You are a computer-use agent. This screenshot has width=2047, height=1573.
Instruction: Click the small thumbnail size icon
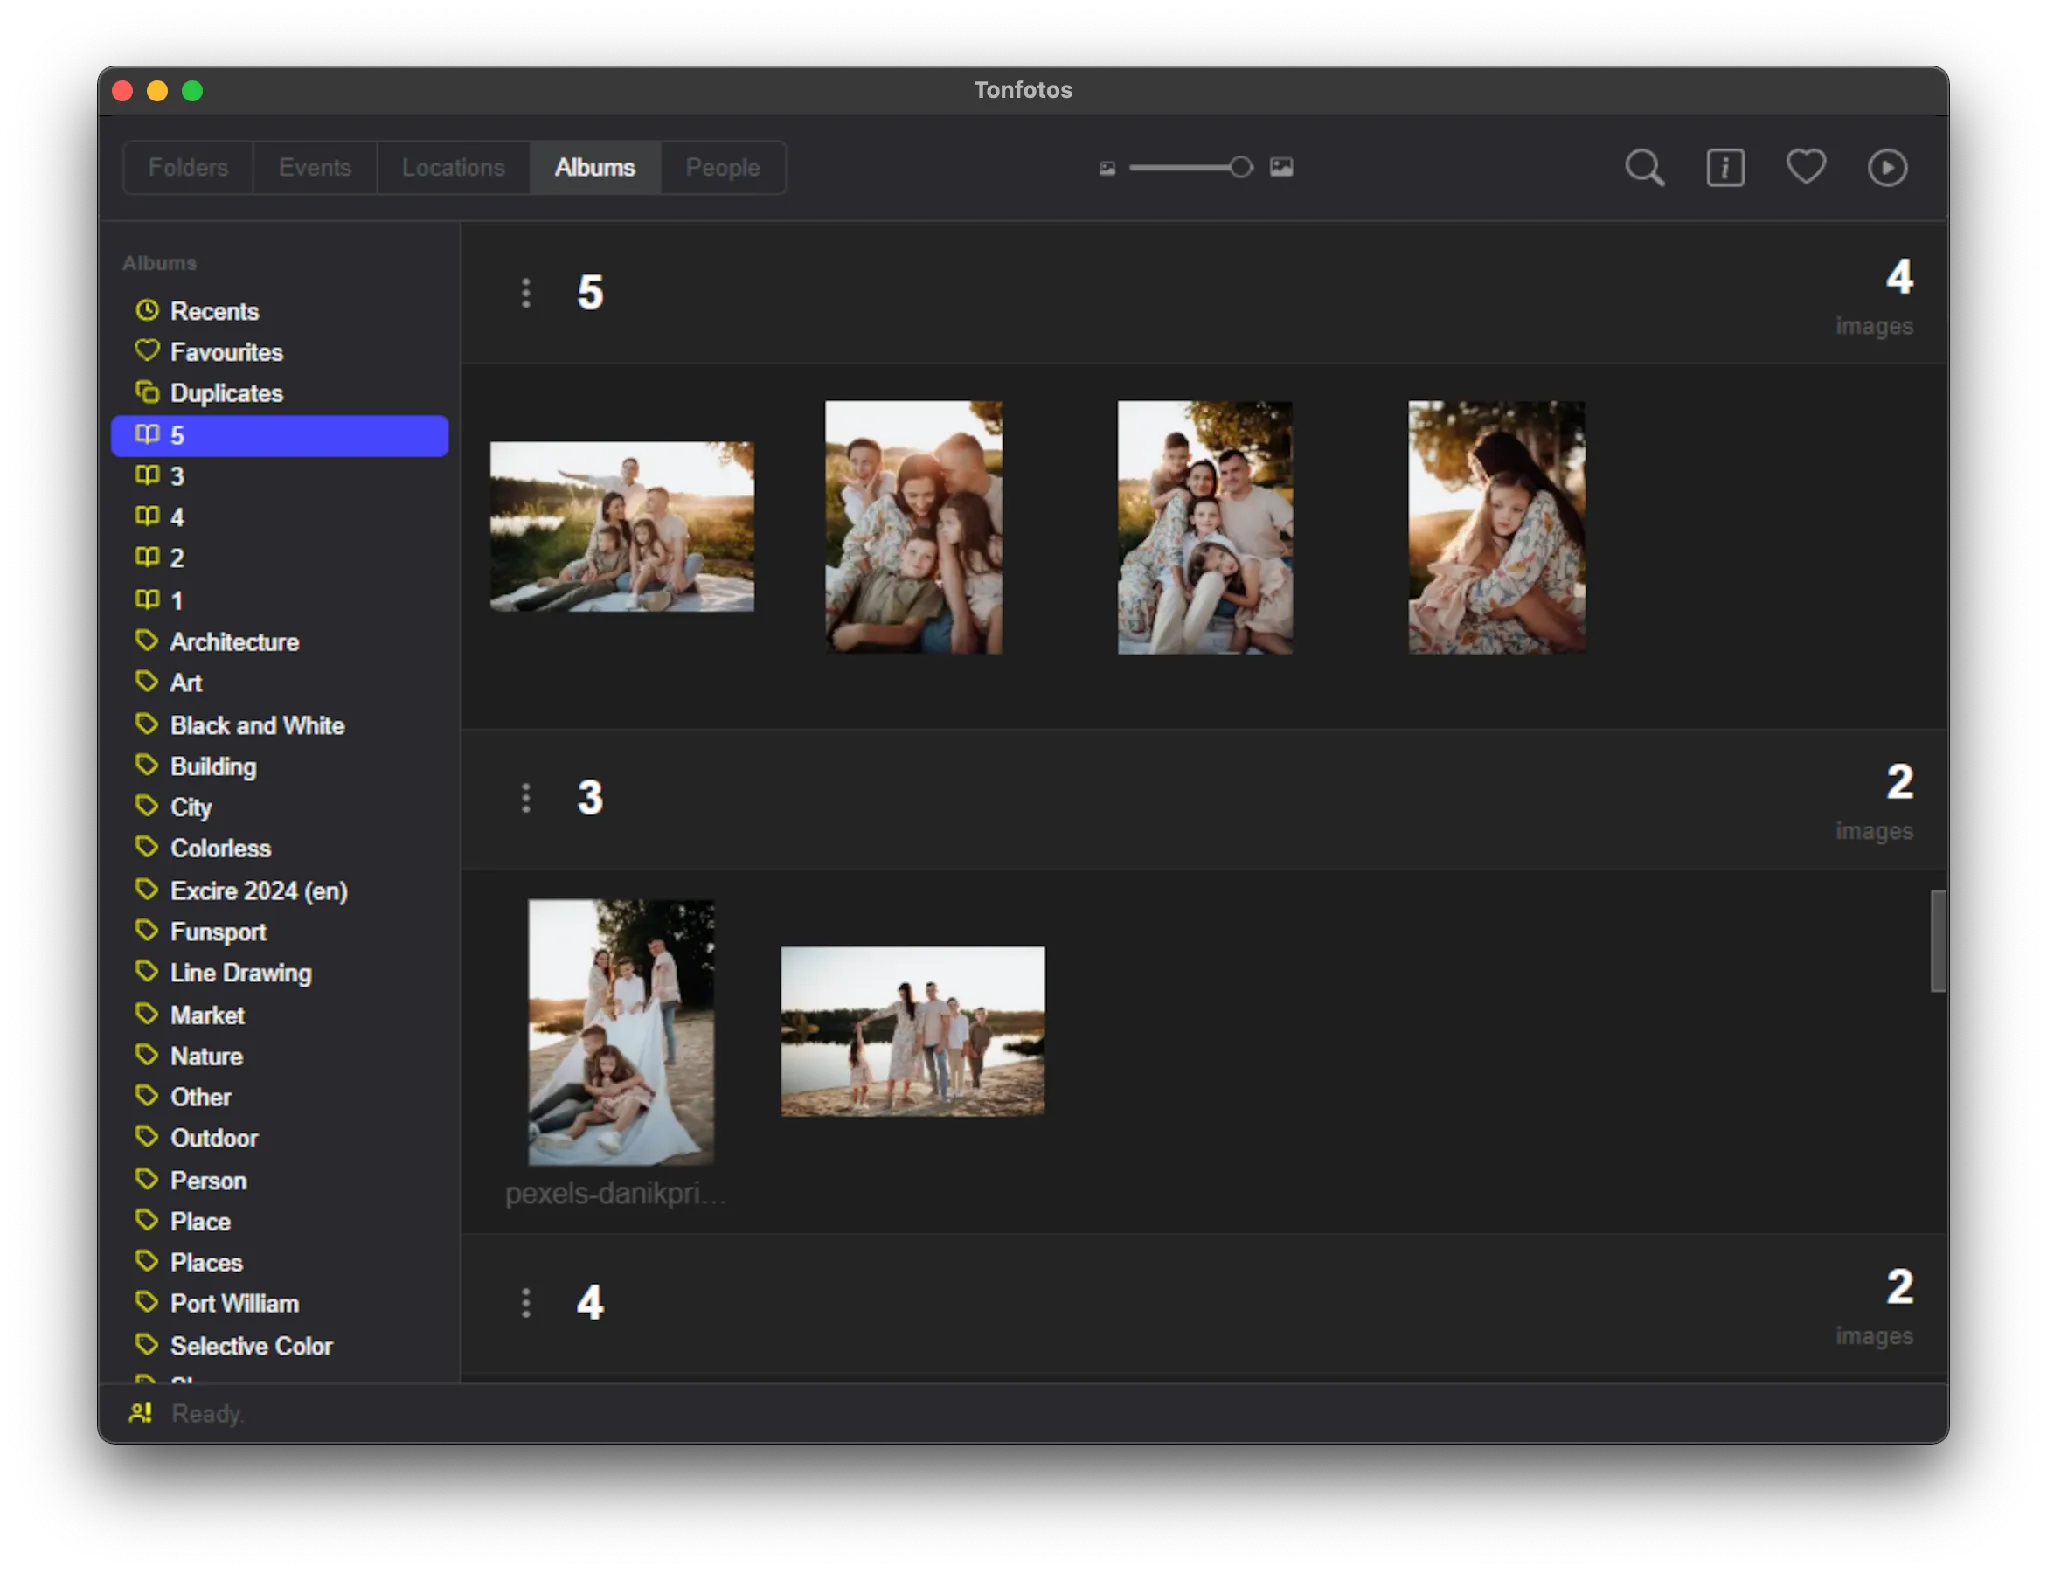[1107, 168]
